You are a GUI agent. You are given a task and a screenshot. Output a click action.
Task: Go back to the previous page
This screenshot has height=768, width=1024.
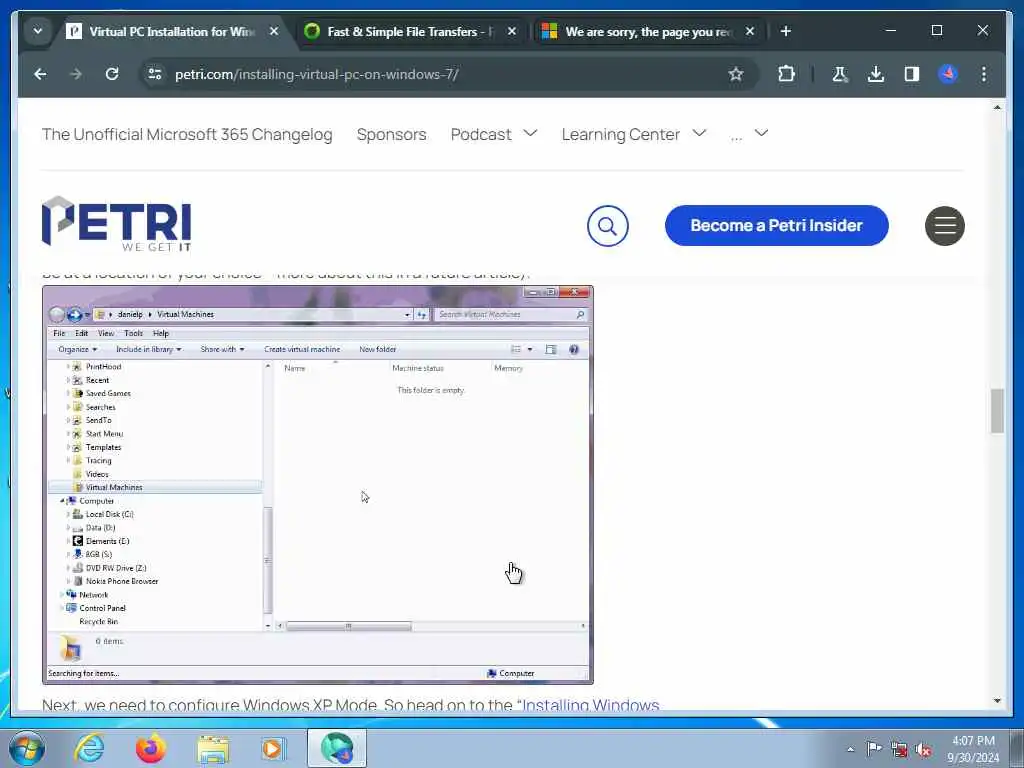pos(40,74)
